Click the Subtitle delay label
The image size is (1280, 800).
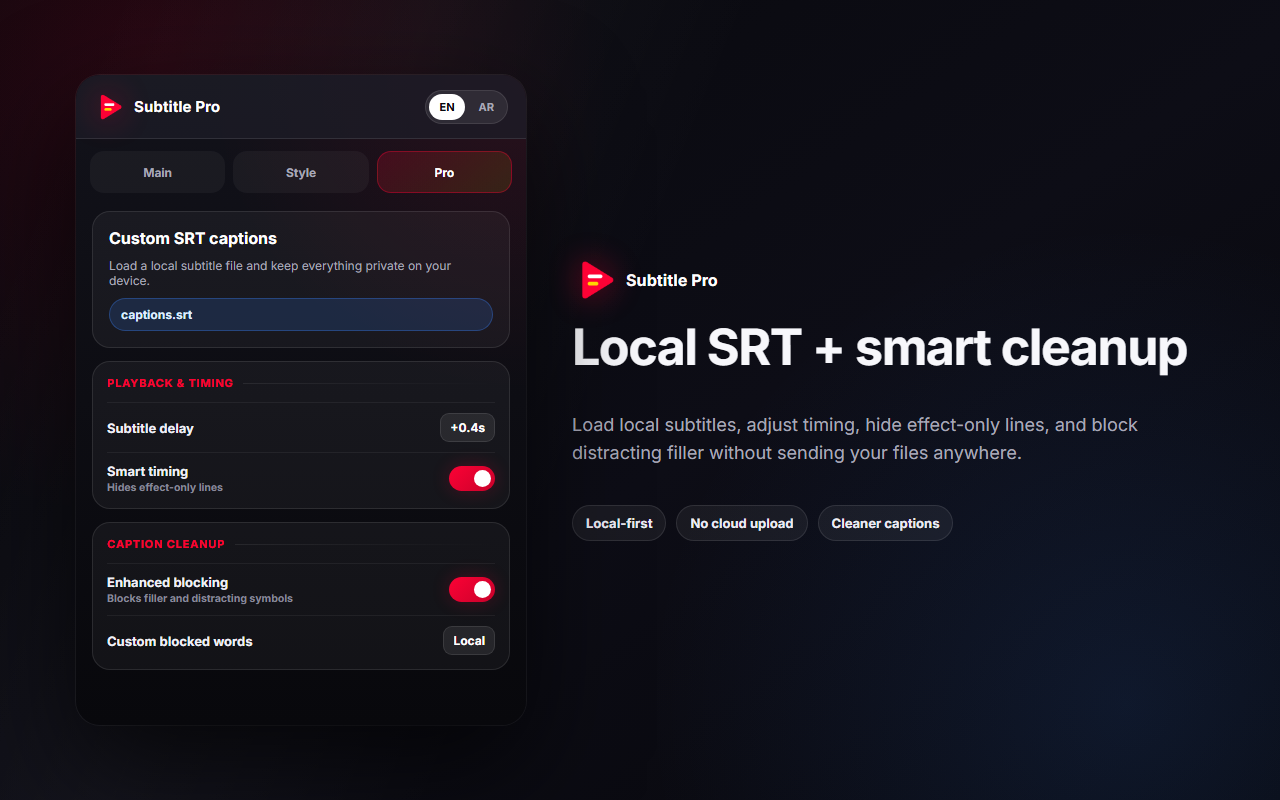point(150,429)
